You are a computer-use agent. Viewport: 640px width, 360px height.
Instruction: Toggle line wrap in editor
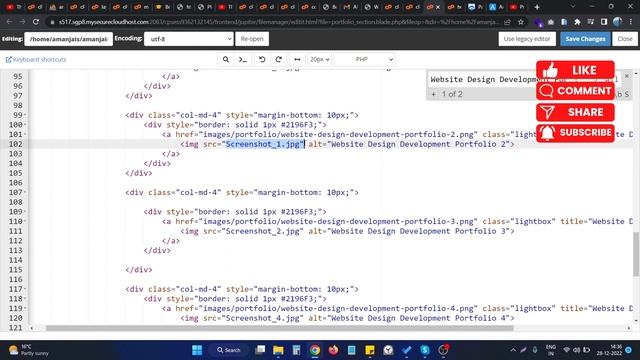pyautogui.click(x=297, y=60)
